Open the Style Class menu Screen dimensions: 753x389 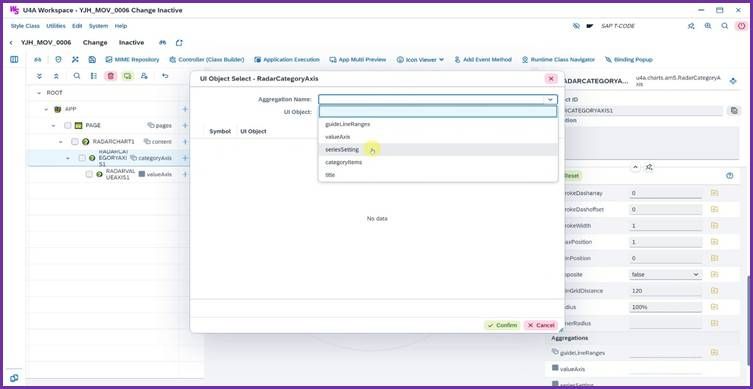coord(25,26)
